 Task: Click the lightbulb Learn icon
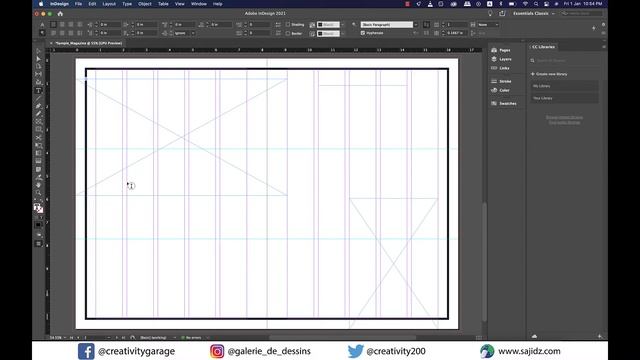pyautogui.click(x=490, y=13)
